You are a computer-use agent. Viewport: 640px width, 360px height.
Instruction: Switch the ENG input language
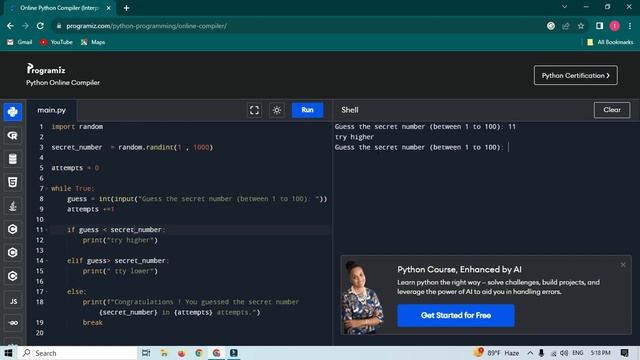click(x=578, y=353)
